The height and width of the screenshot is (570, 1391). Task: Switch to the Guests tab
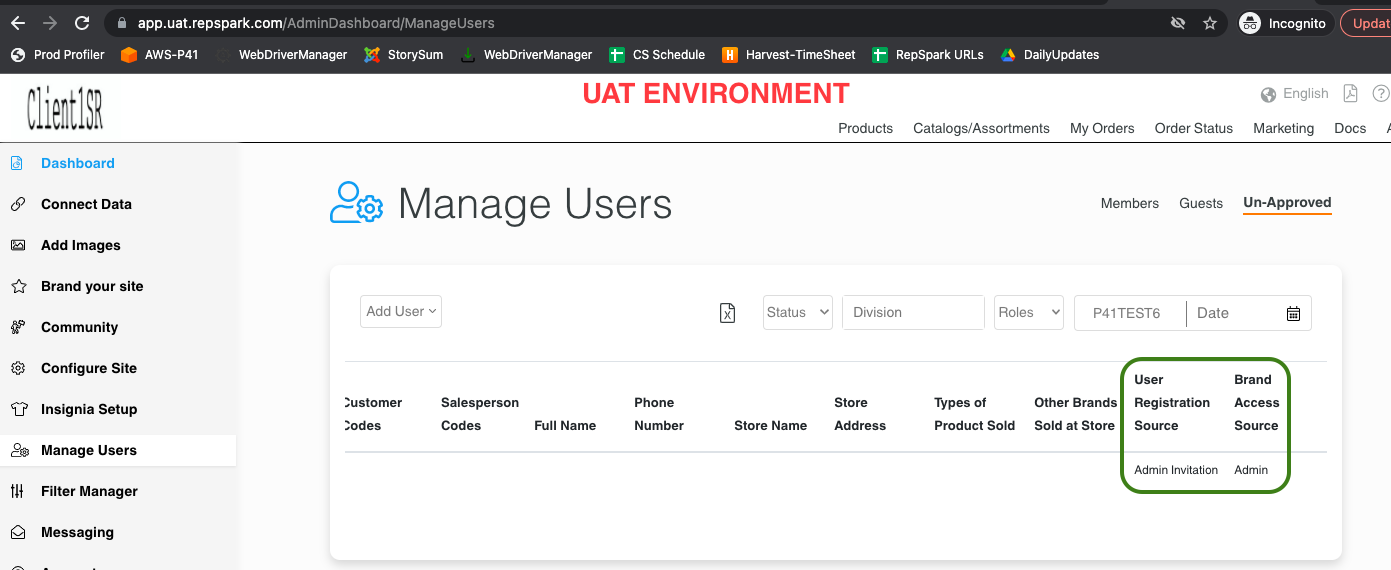click(x=1201, y=203)
